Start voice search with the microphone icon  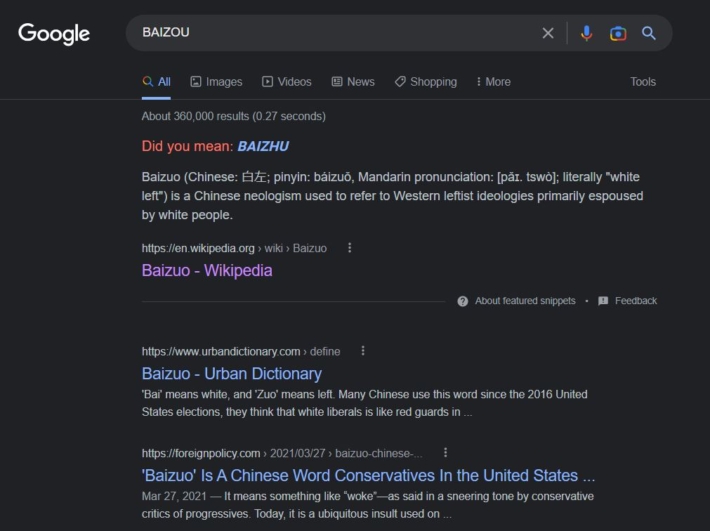pyautogui.click(x=586, y=33)
